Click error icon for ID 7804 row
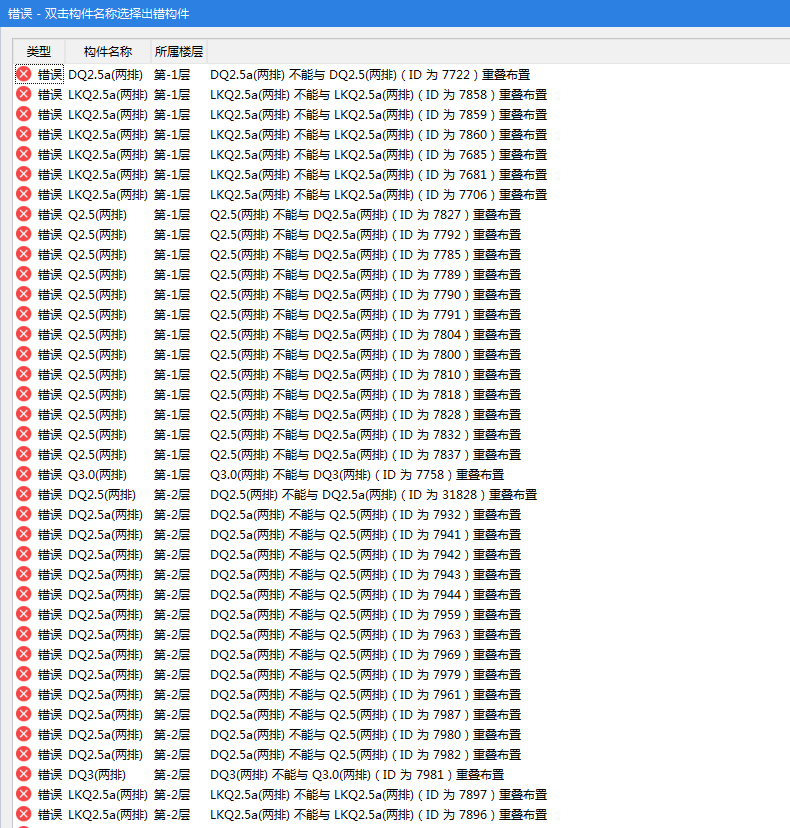This screenshot has width=790, height=828. point(24,334)
